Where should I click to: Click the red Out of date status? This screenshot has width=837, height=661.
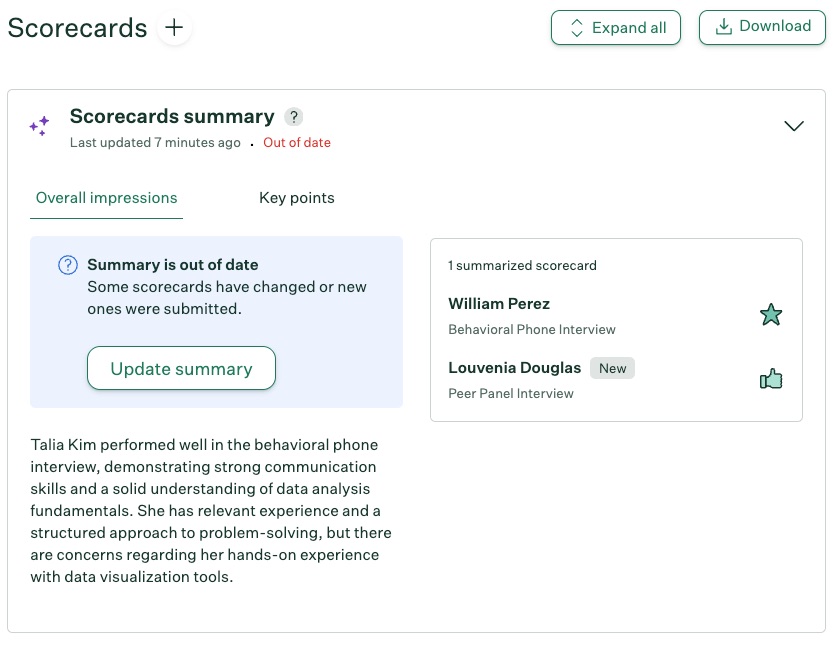tap(297, 143)
